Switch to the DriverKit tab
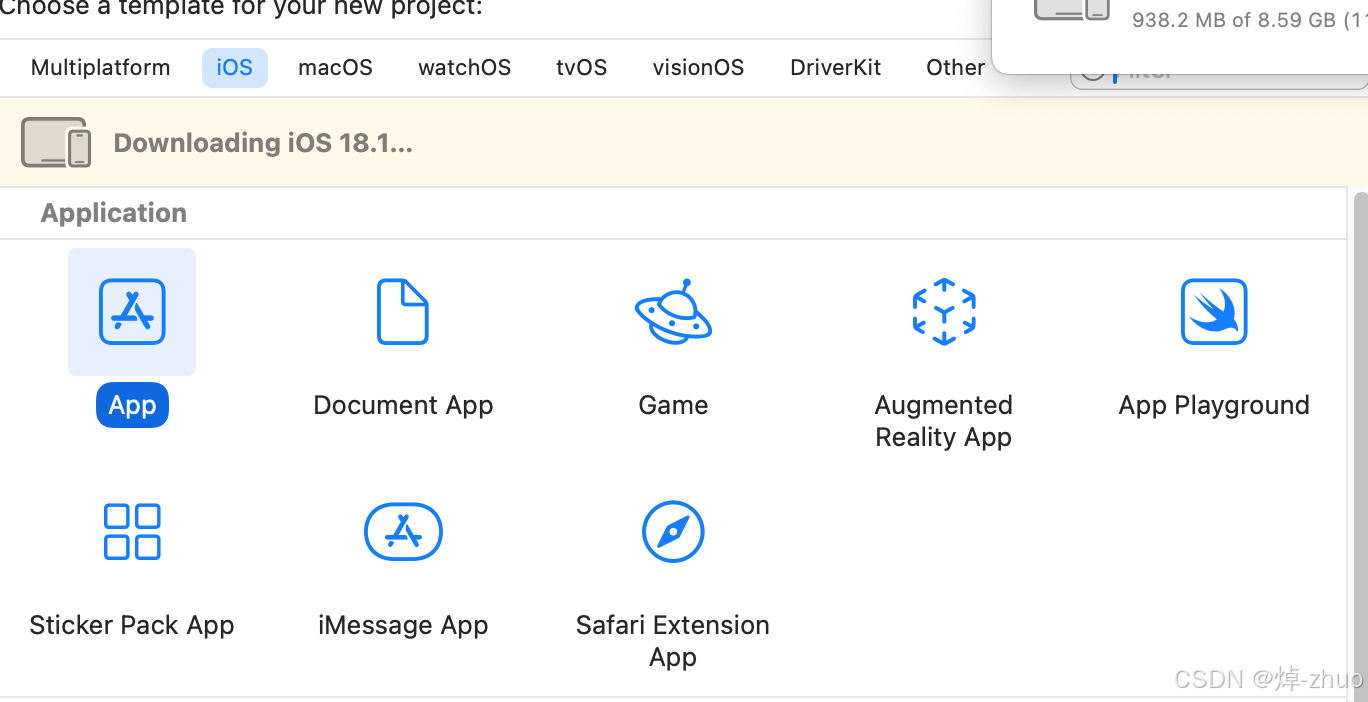The height and width of the screenshot is (702, 1368). point(836,68)
